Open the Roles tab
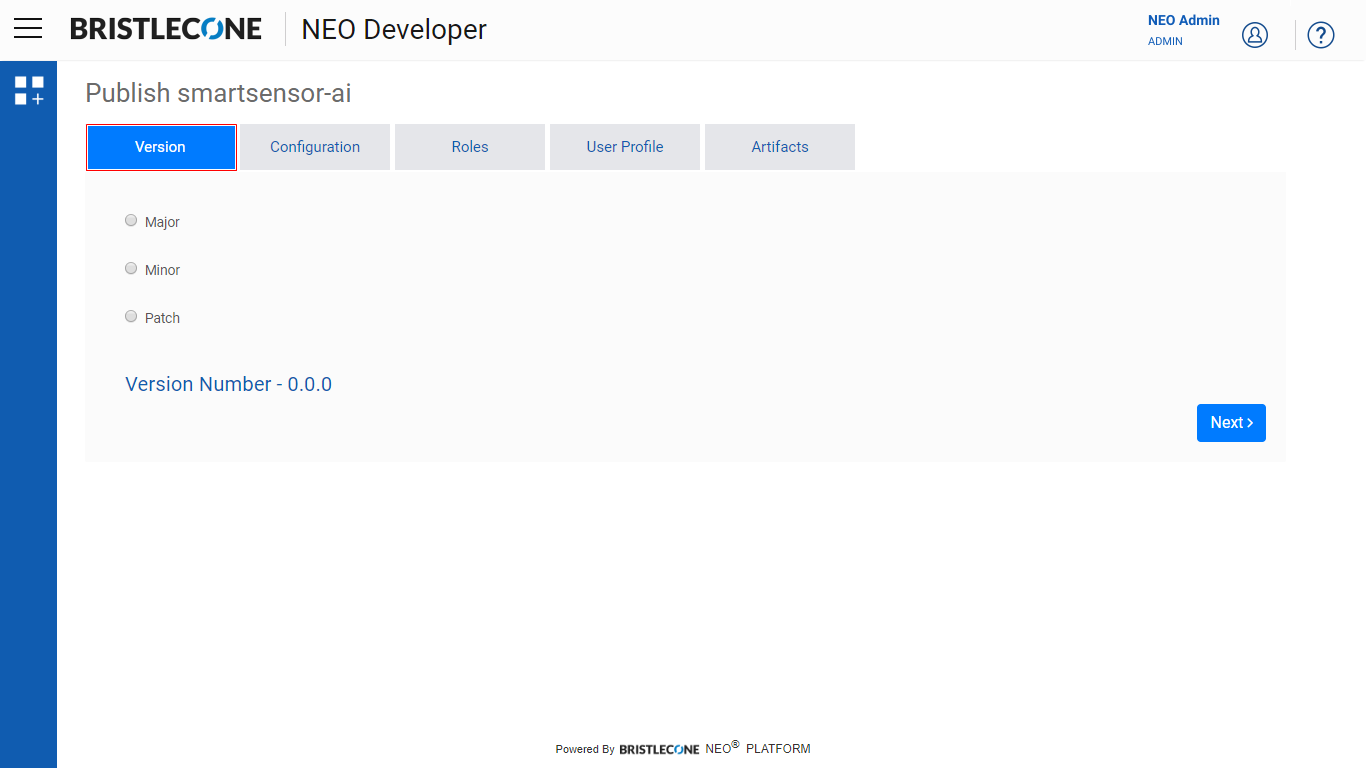 tap(470, 147)
